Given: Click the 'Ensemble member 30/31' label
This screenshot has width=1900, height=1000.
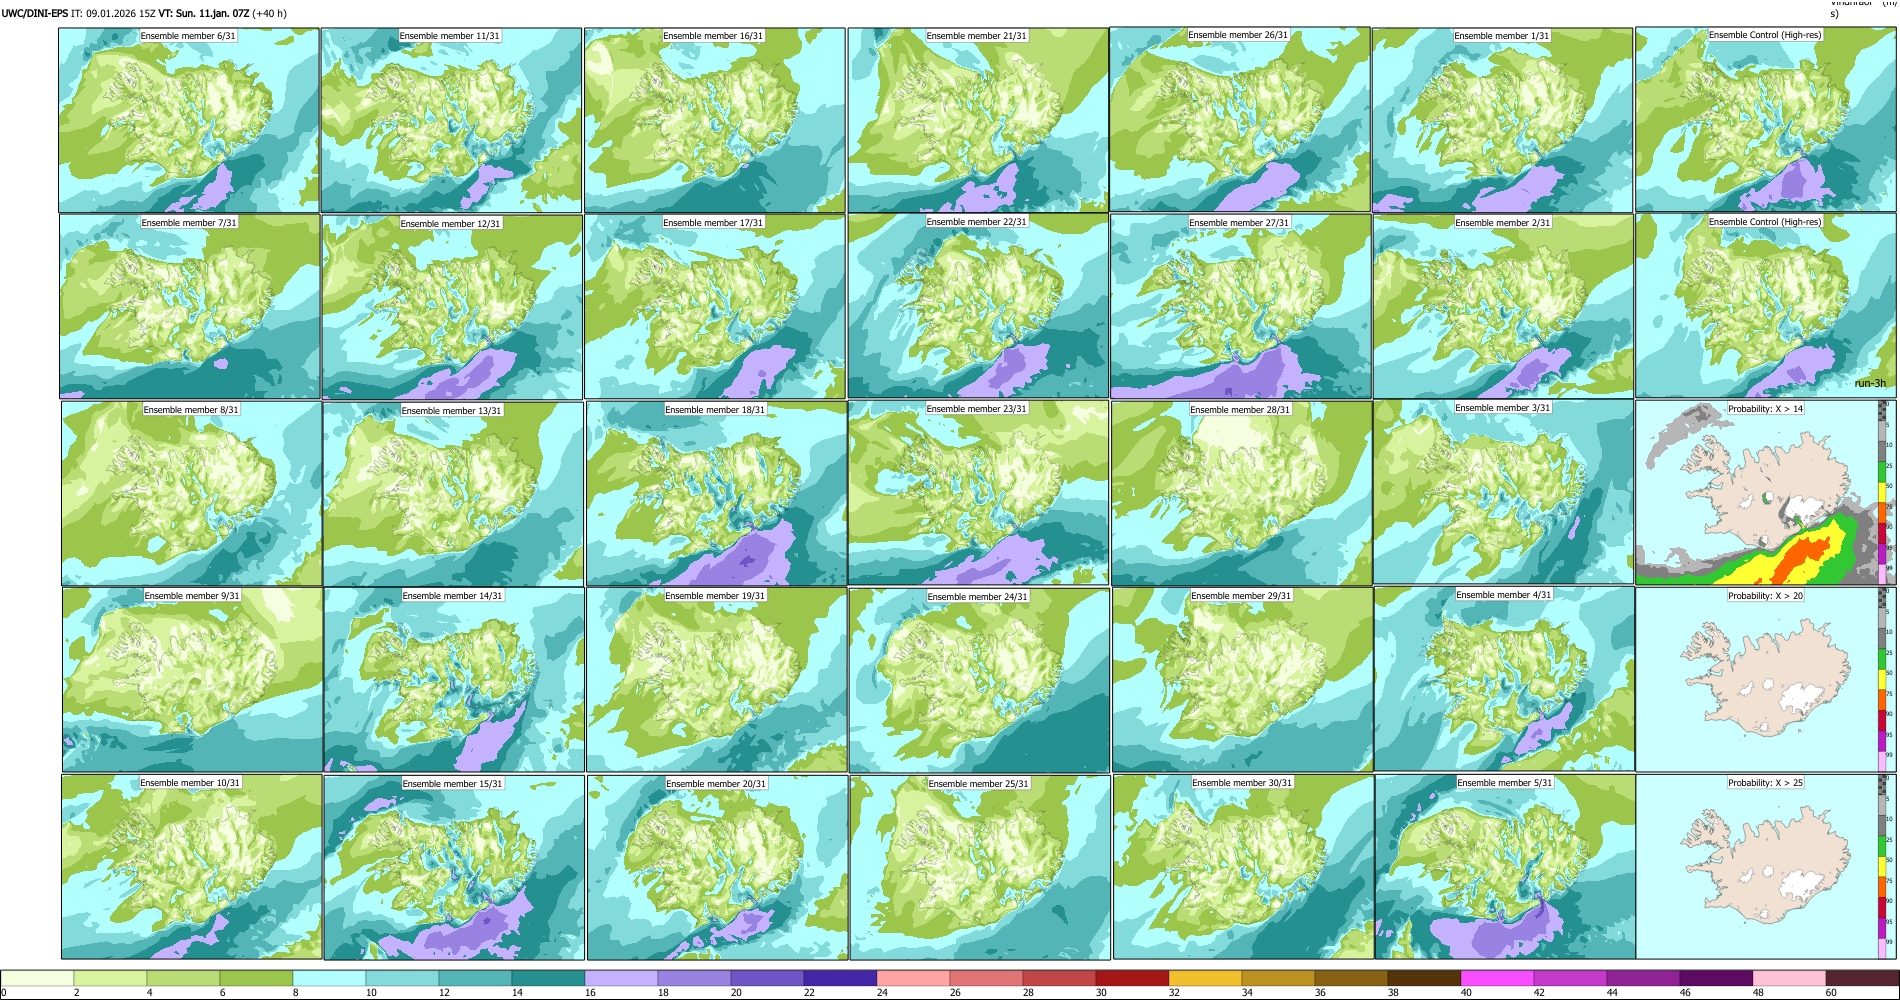Looking at the screenshot, I should pos(1242,783).
